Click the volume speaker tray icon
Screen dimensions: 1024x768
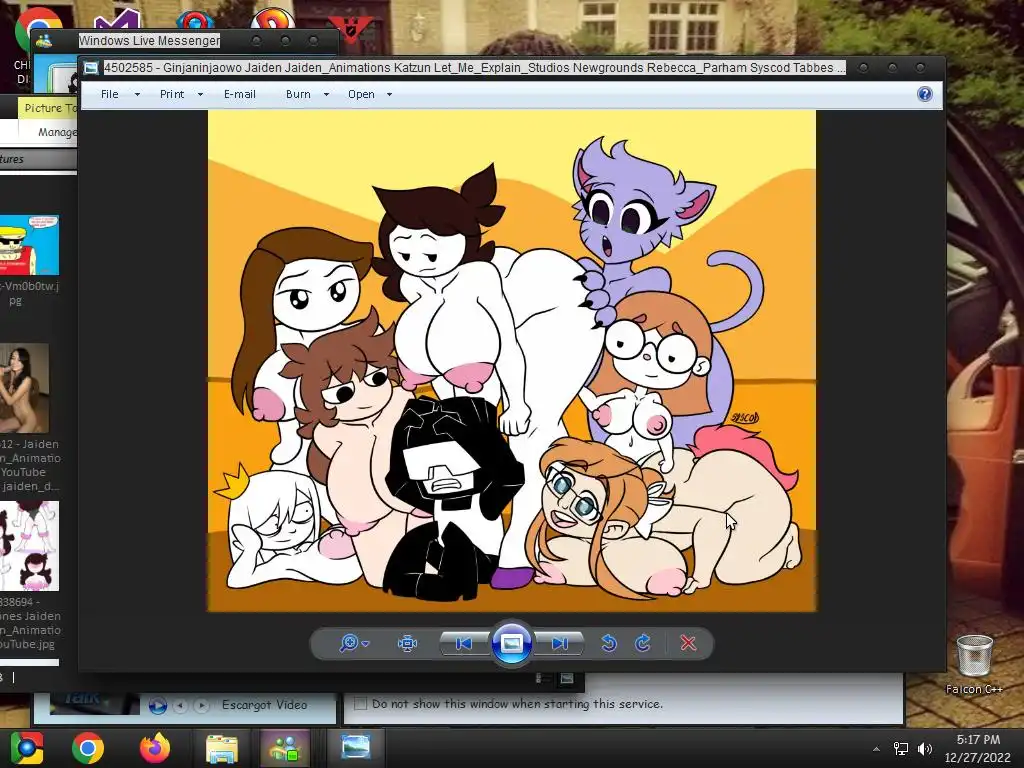coord(925,749)
